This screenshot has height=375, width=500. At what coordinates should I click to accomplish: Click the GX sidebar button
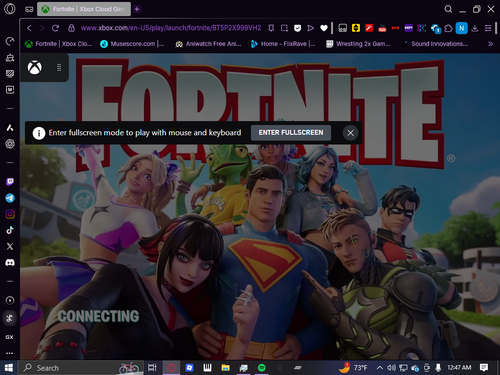9,337
